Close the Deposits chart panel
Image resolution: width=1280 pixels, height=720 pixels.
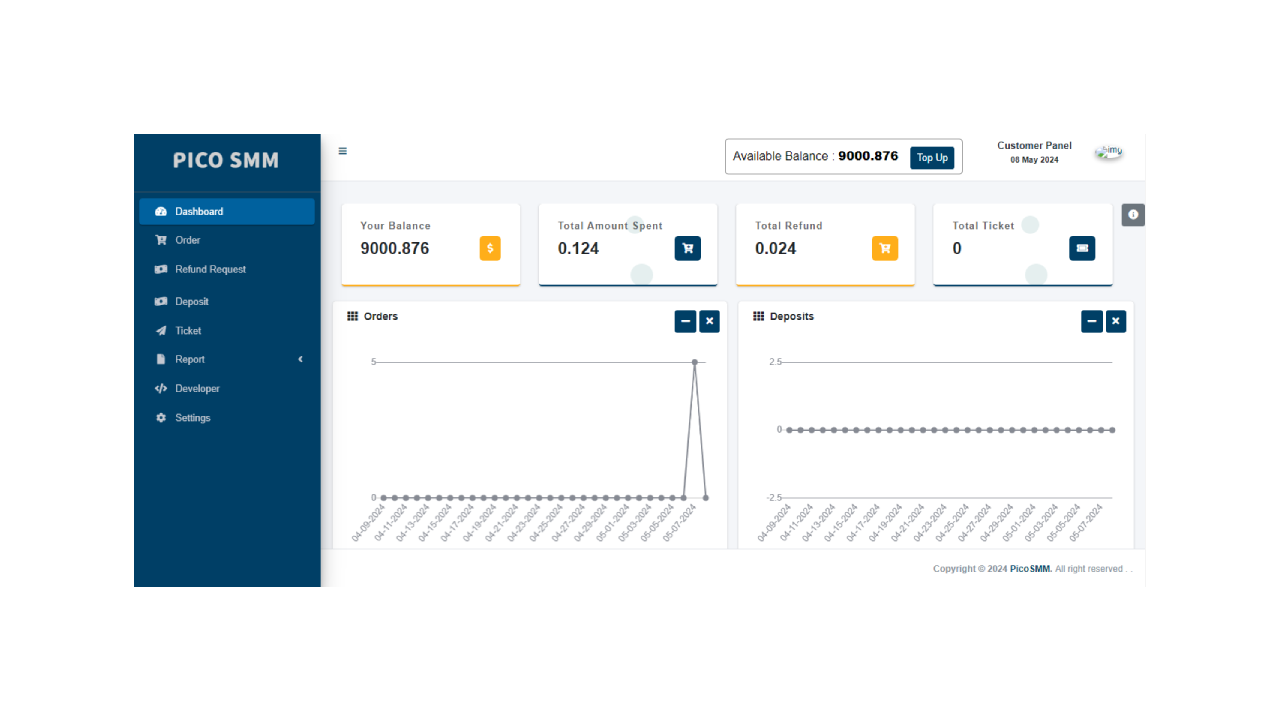[1116, 321]
